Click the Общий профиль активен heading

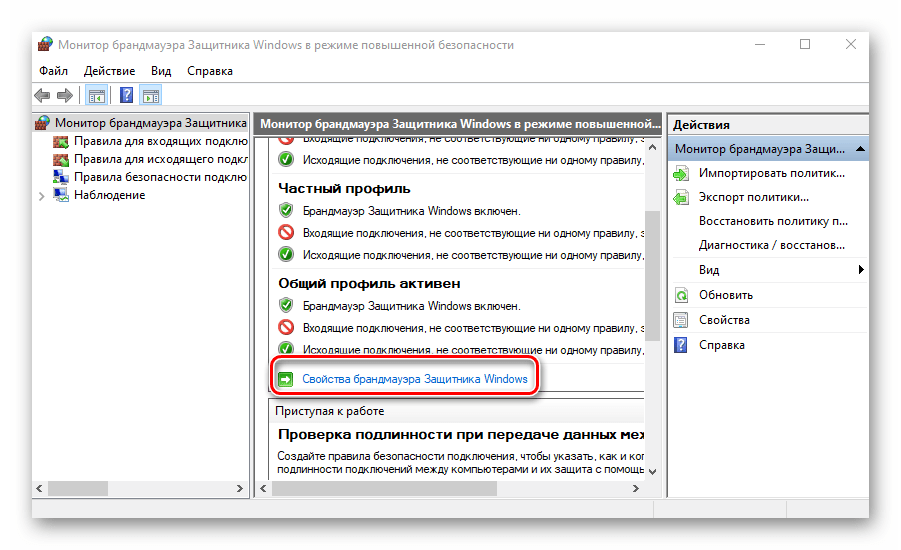369,283
